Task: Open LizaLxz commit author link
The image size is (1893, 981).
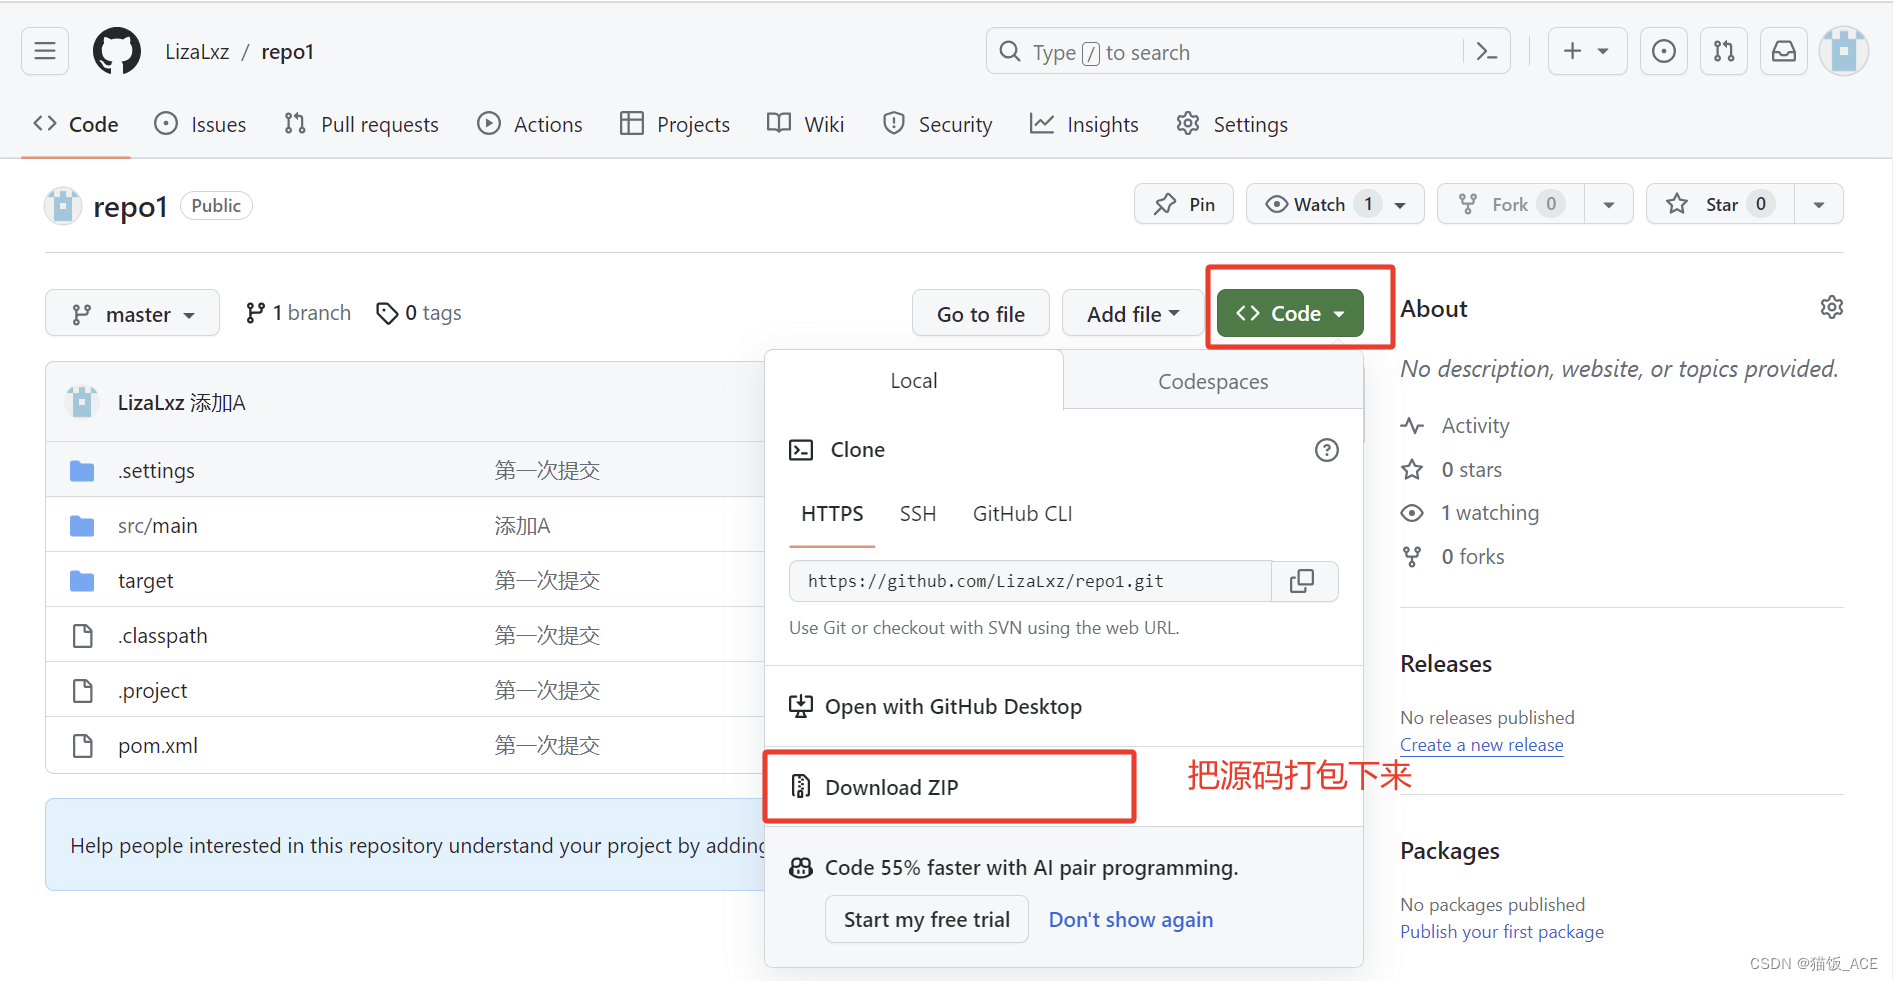Action: point(151,402)
